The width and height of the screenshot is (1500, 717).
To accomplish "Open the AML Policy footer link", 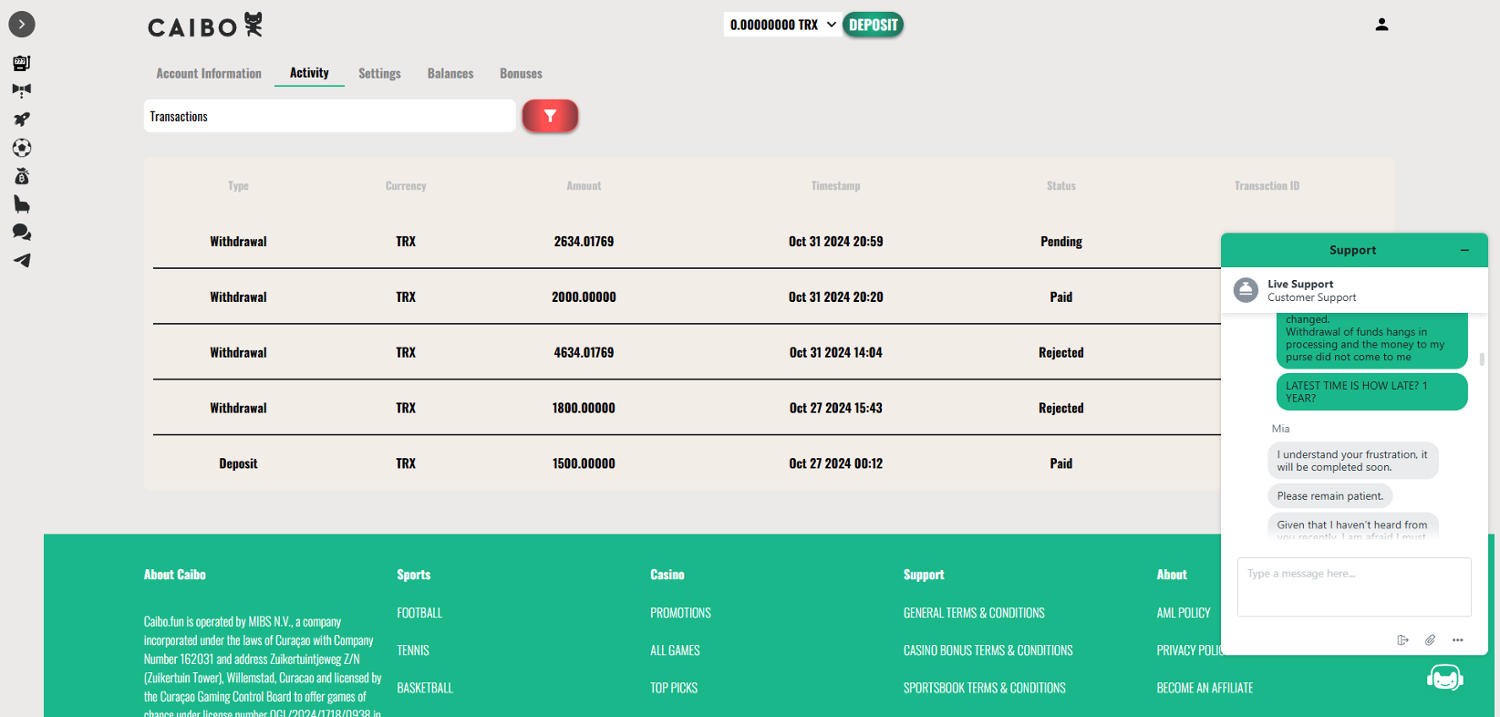I will pos(1183,612).
